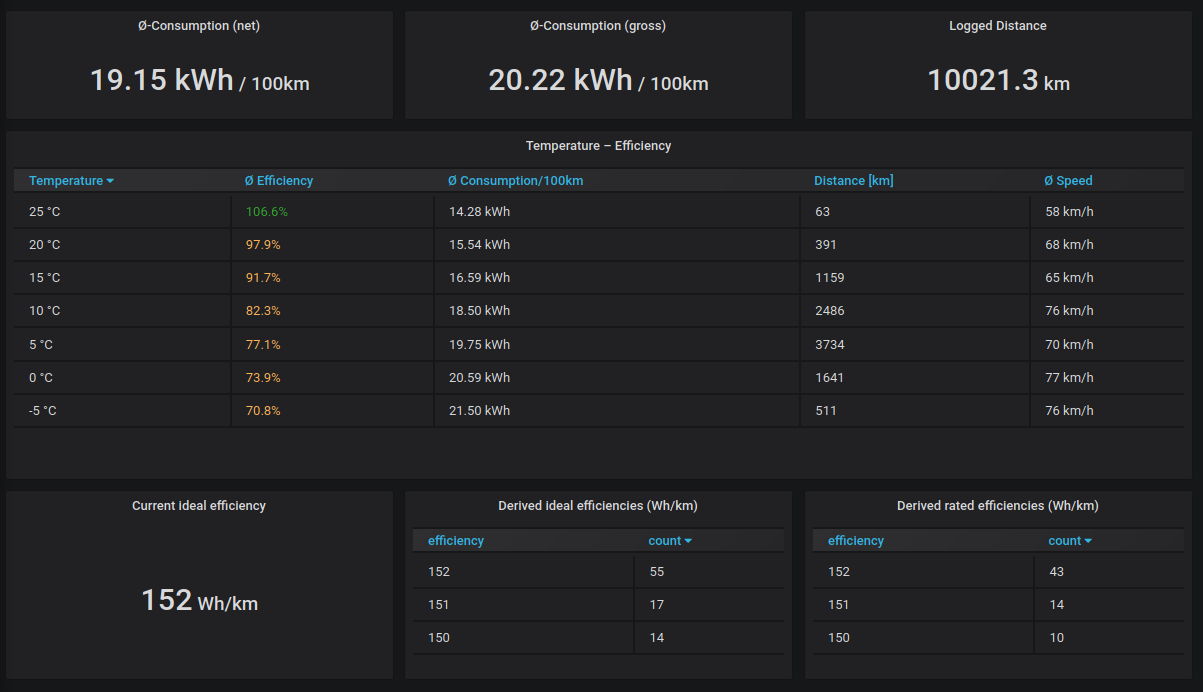
Task: Click the 77 km/h speed cell
Action: [x=1107, y=377]
